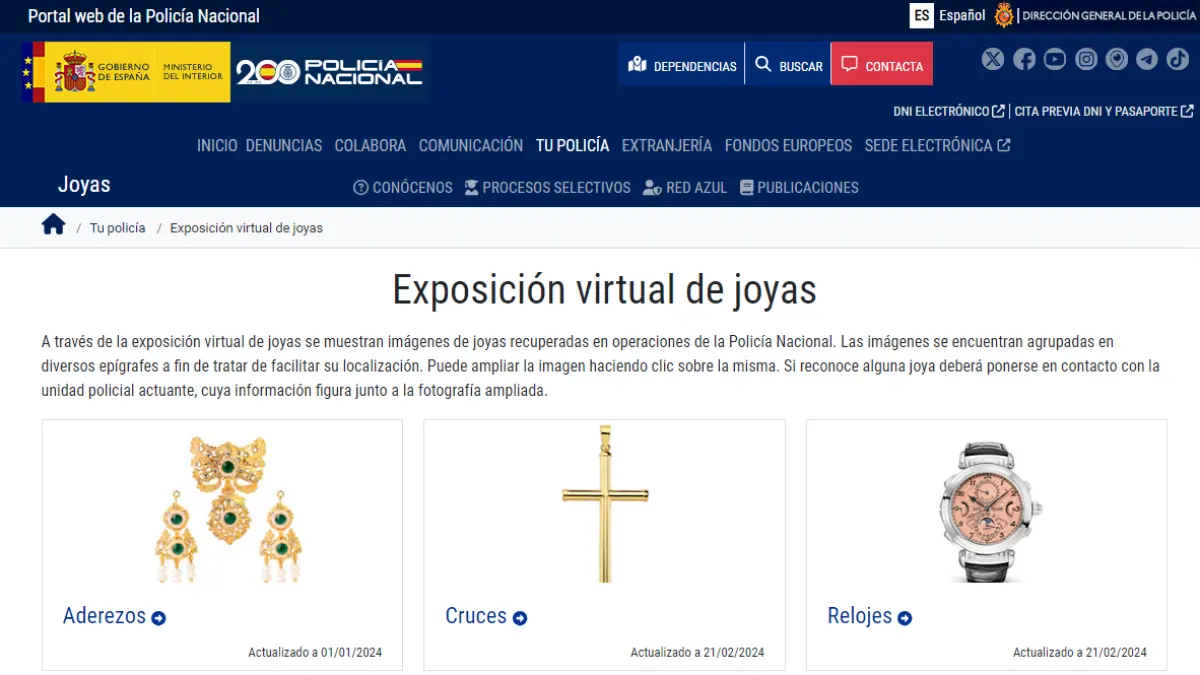This screenshot has width=1200, height=675.
Task: Open the Facebook social icon
Action: [x=1024, y=60]
